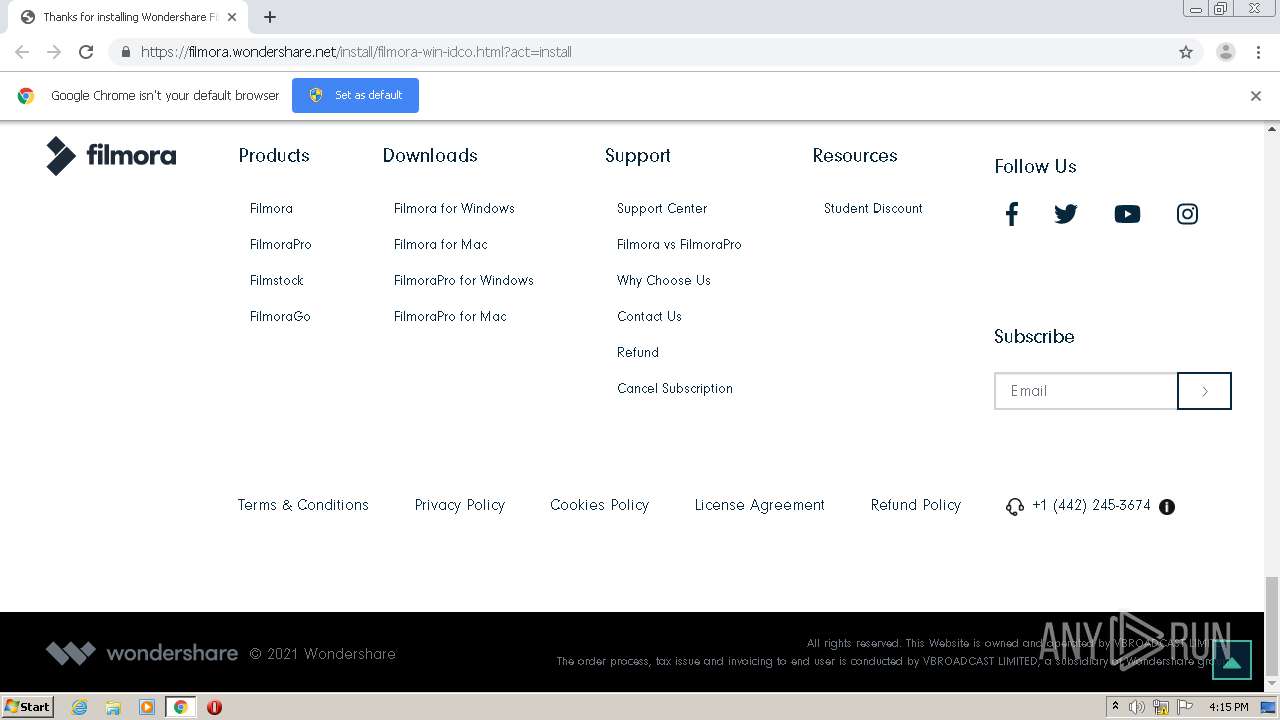Open Filmora for Windows download link
This screenshot has width=1280, height=720.
(454, 209)
